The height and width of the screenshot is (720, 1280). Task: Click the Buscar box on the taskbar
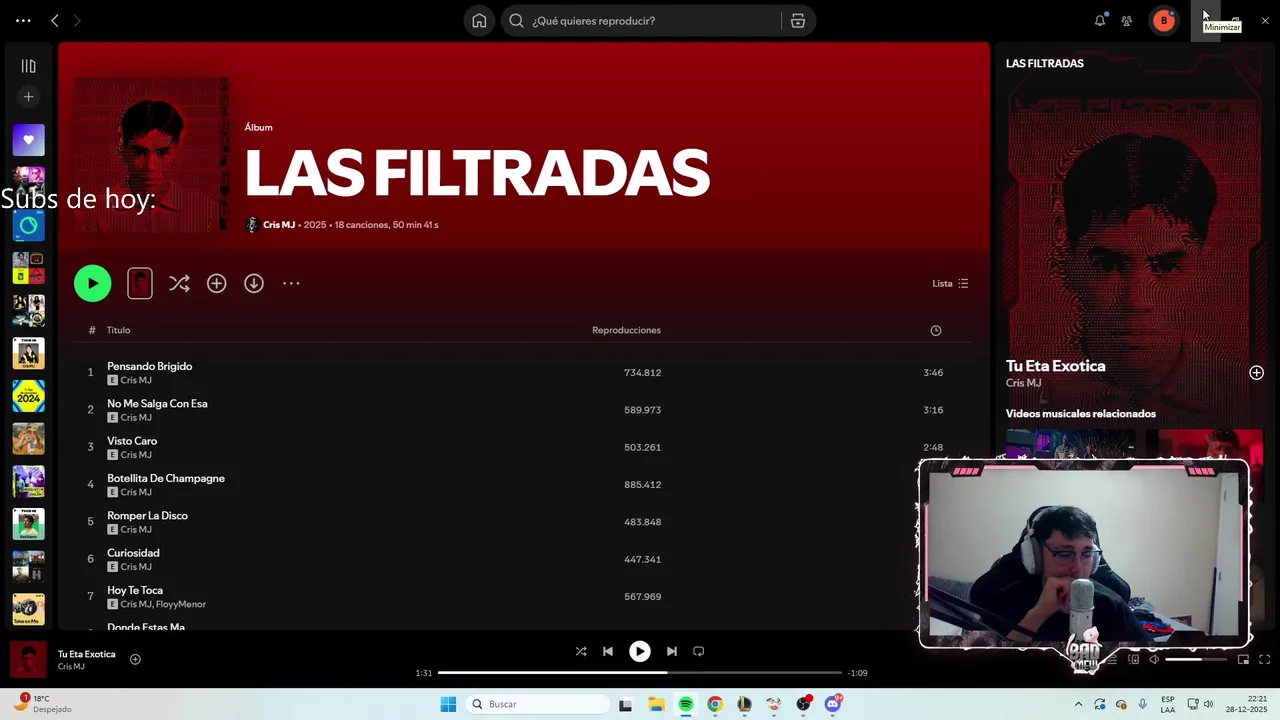[x=538, y=704]
